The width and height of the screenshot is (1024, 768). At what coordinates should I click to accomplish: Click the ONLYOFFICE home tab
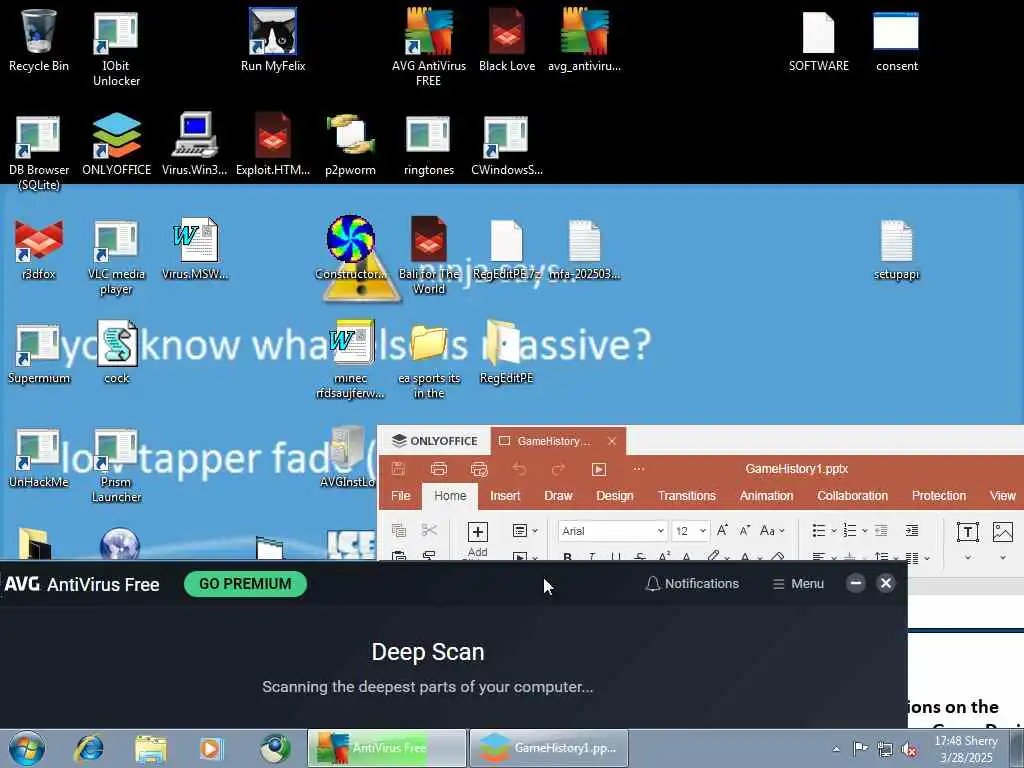pos(435,441)
